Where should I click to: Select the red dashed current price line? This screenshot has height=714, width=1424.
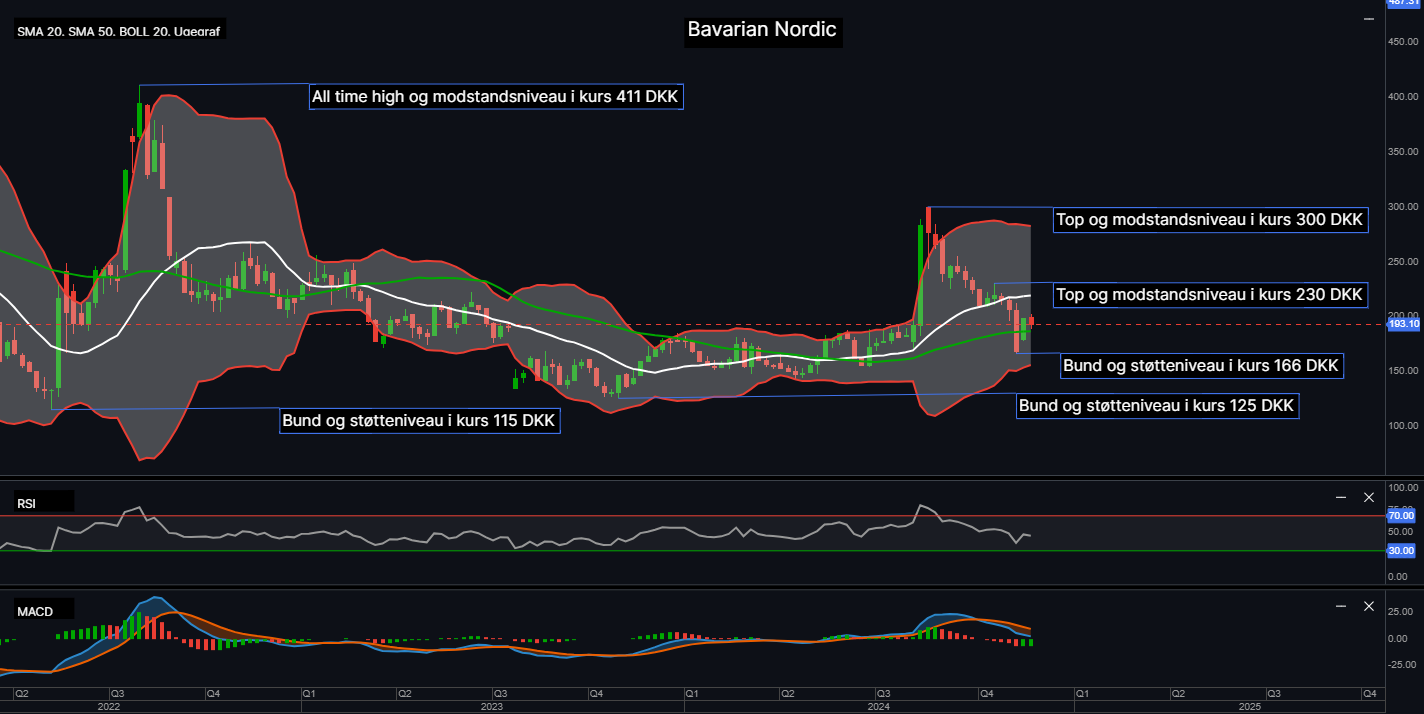tap(692, 324)
